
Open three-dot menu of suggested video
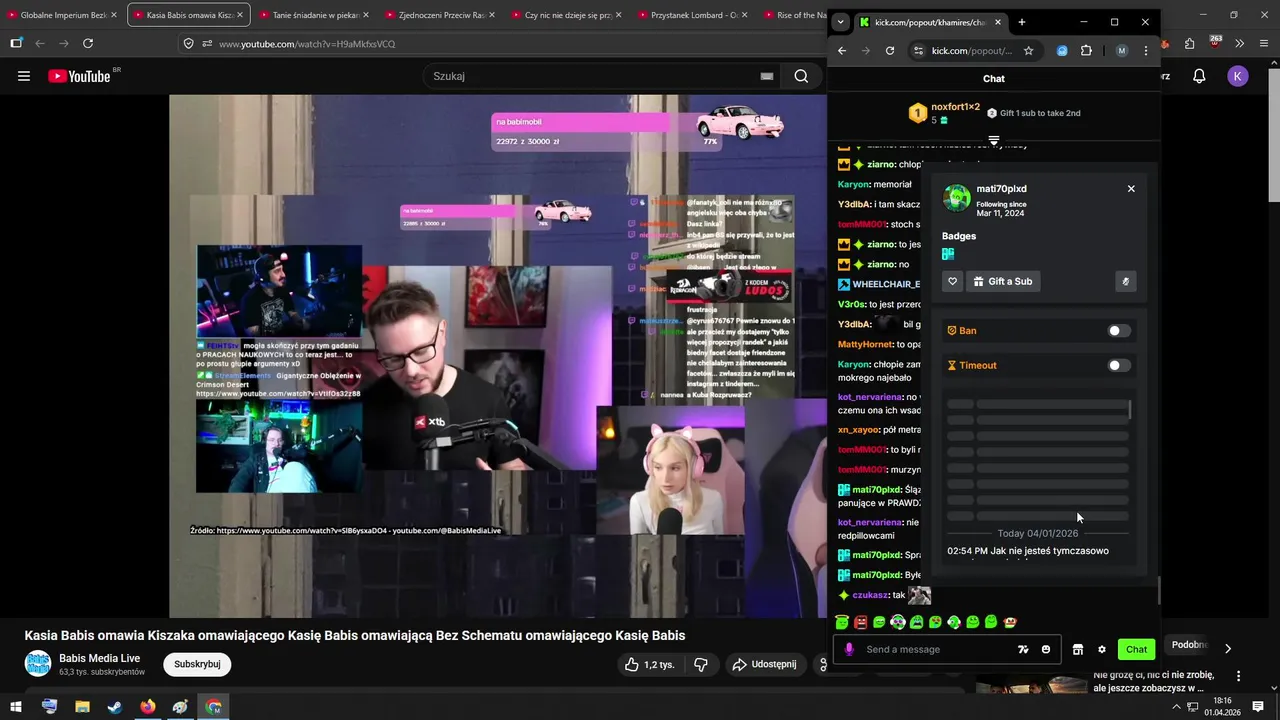coord(1238,677)
